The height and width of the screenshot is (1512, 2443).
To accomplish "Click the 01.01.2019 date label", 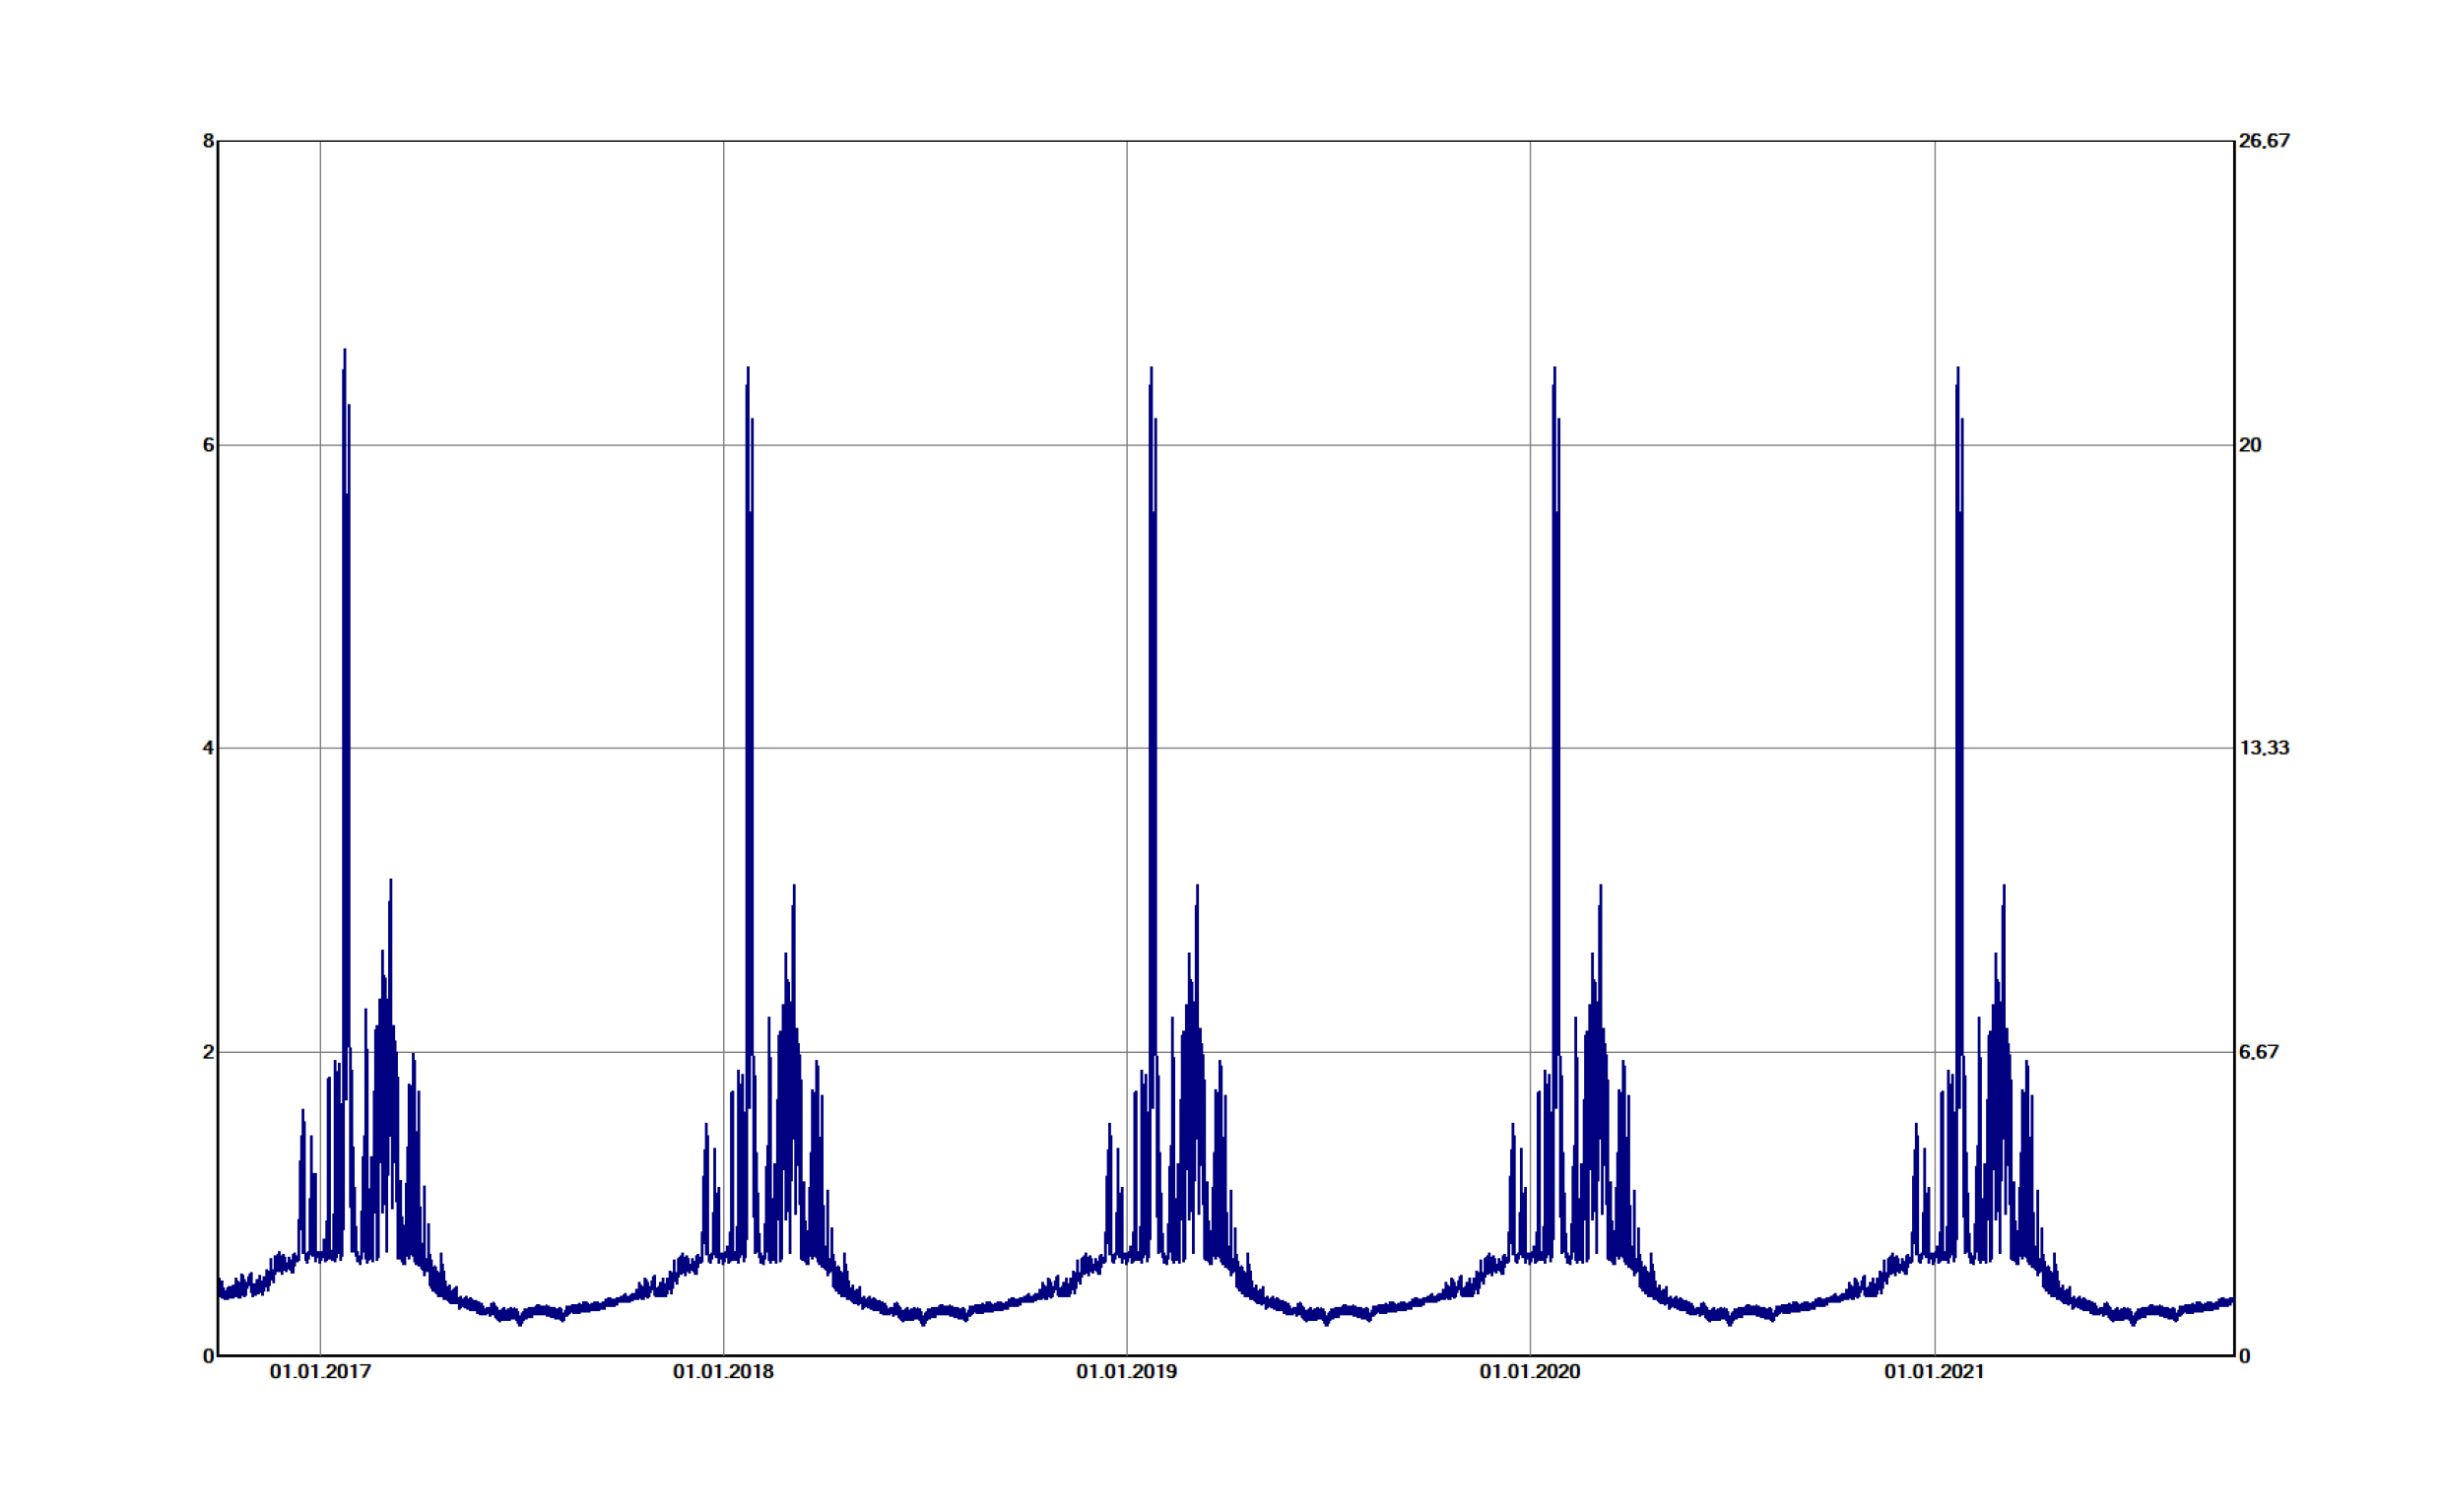I will (x=1126, y=1372).
